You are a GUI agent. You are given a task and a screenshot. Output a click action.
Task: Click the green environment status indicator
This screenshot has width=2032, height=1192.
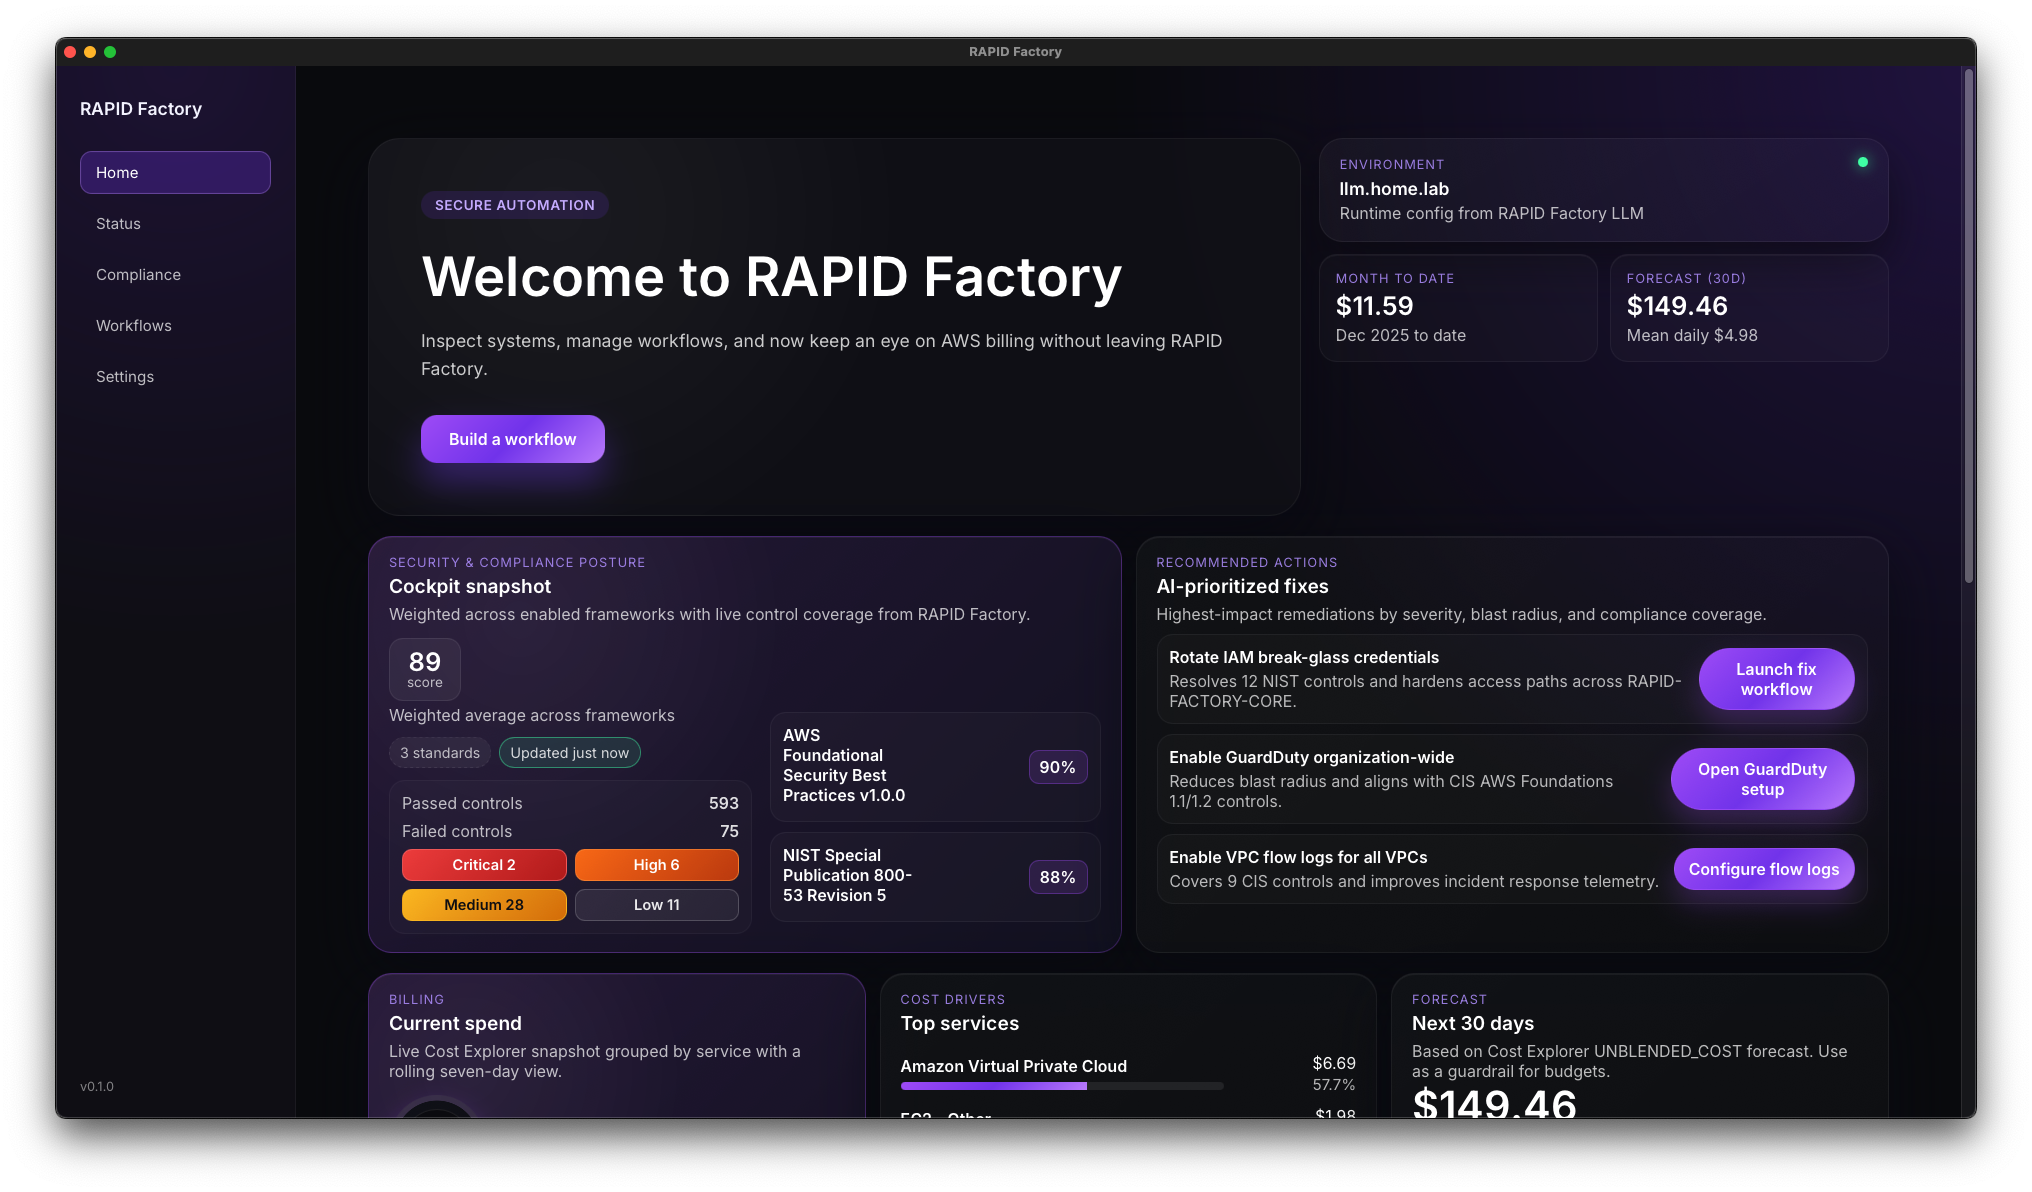coord(1862,160)
